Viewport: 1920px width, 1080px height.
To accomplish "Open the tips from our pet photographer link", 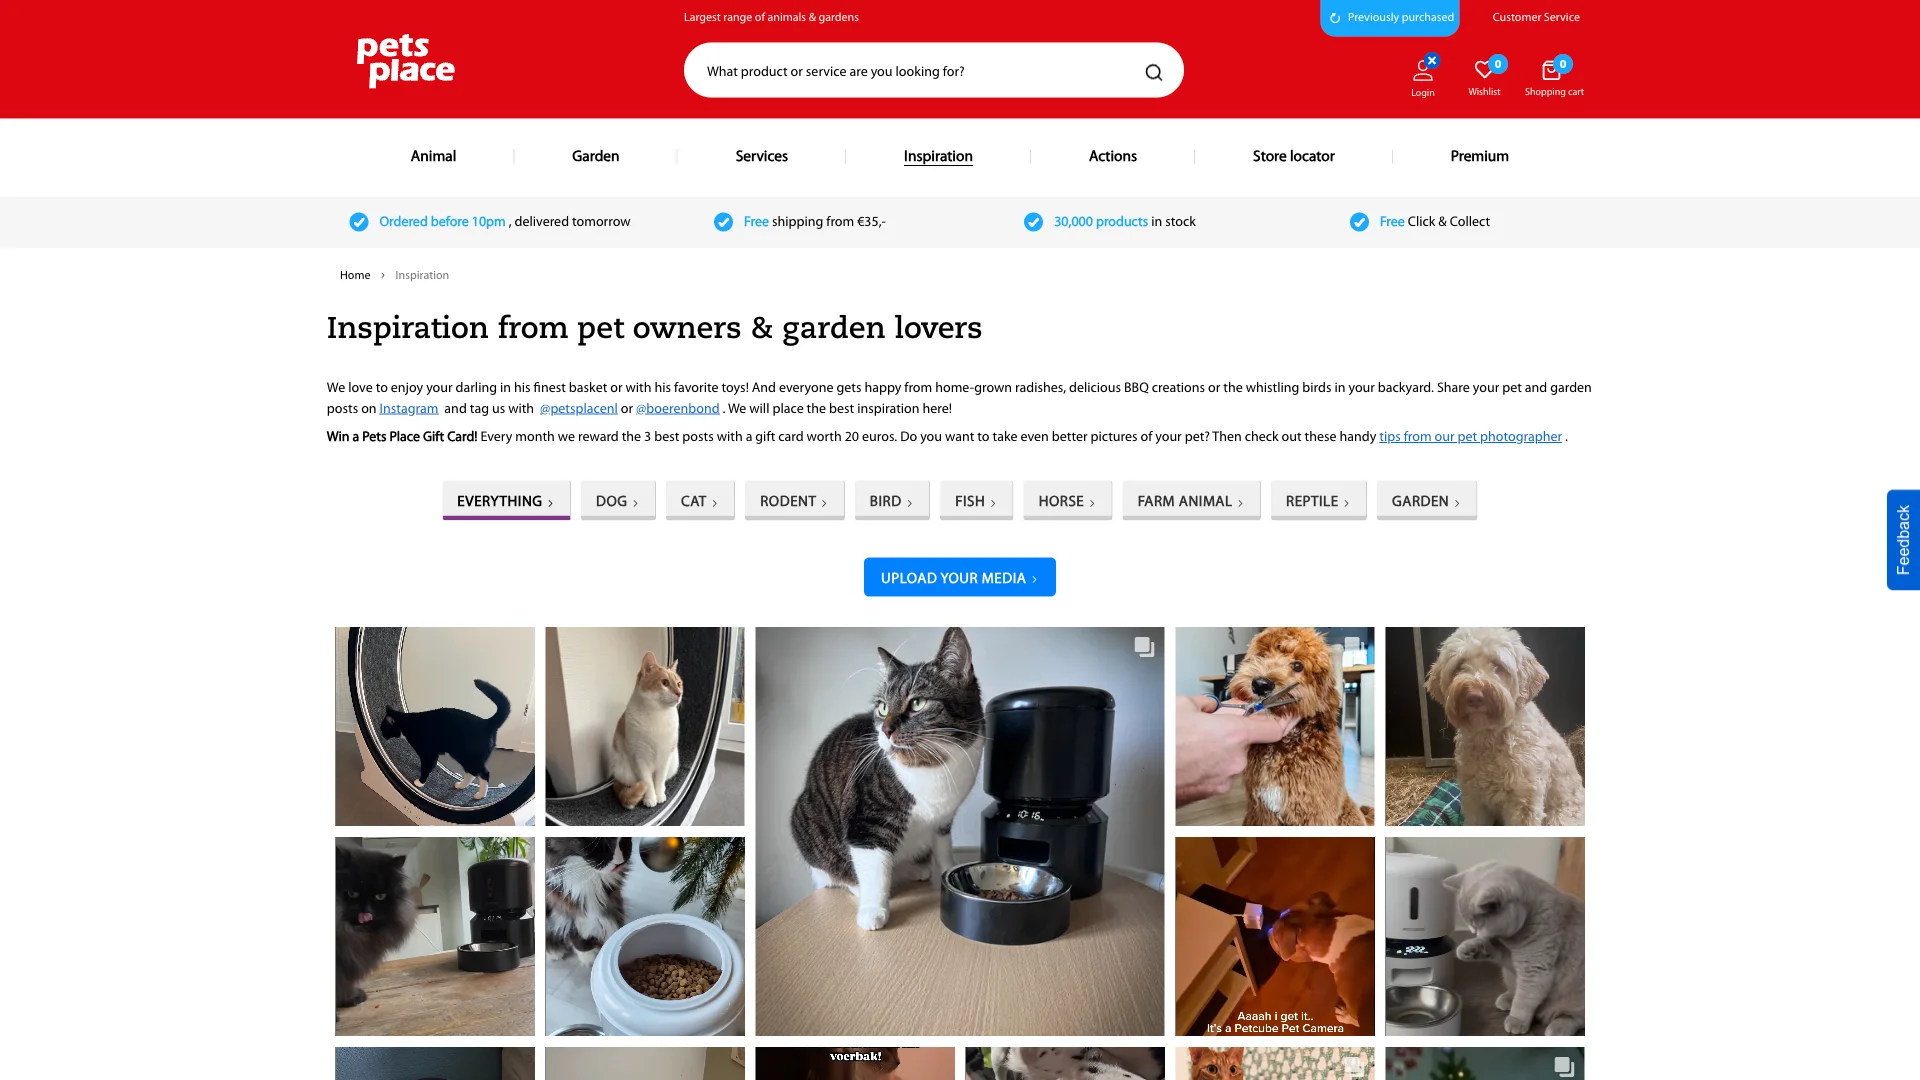I will pos(1470,437).
